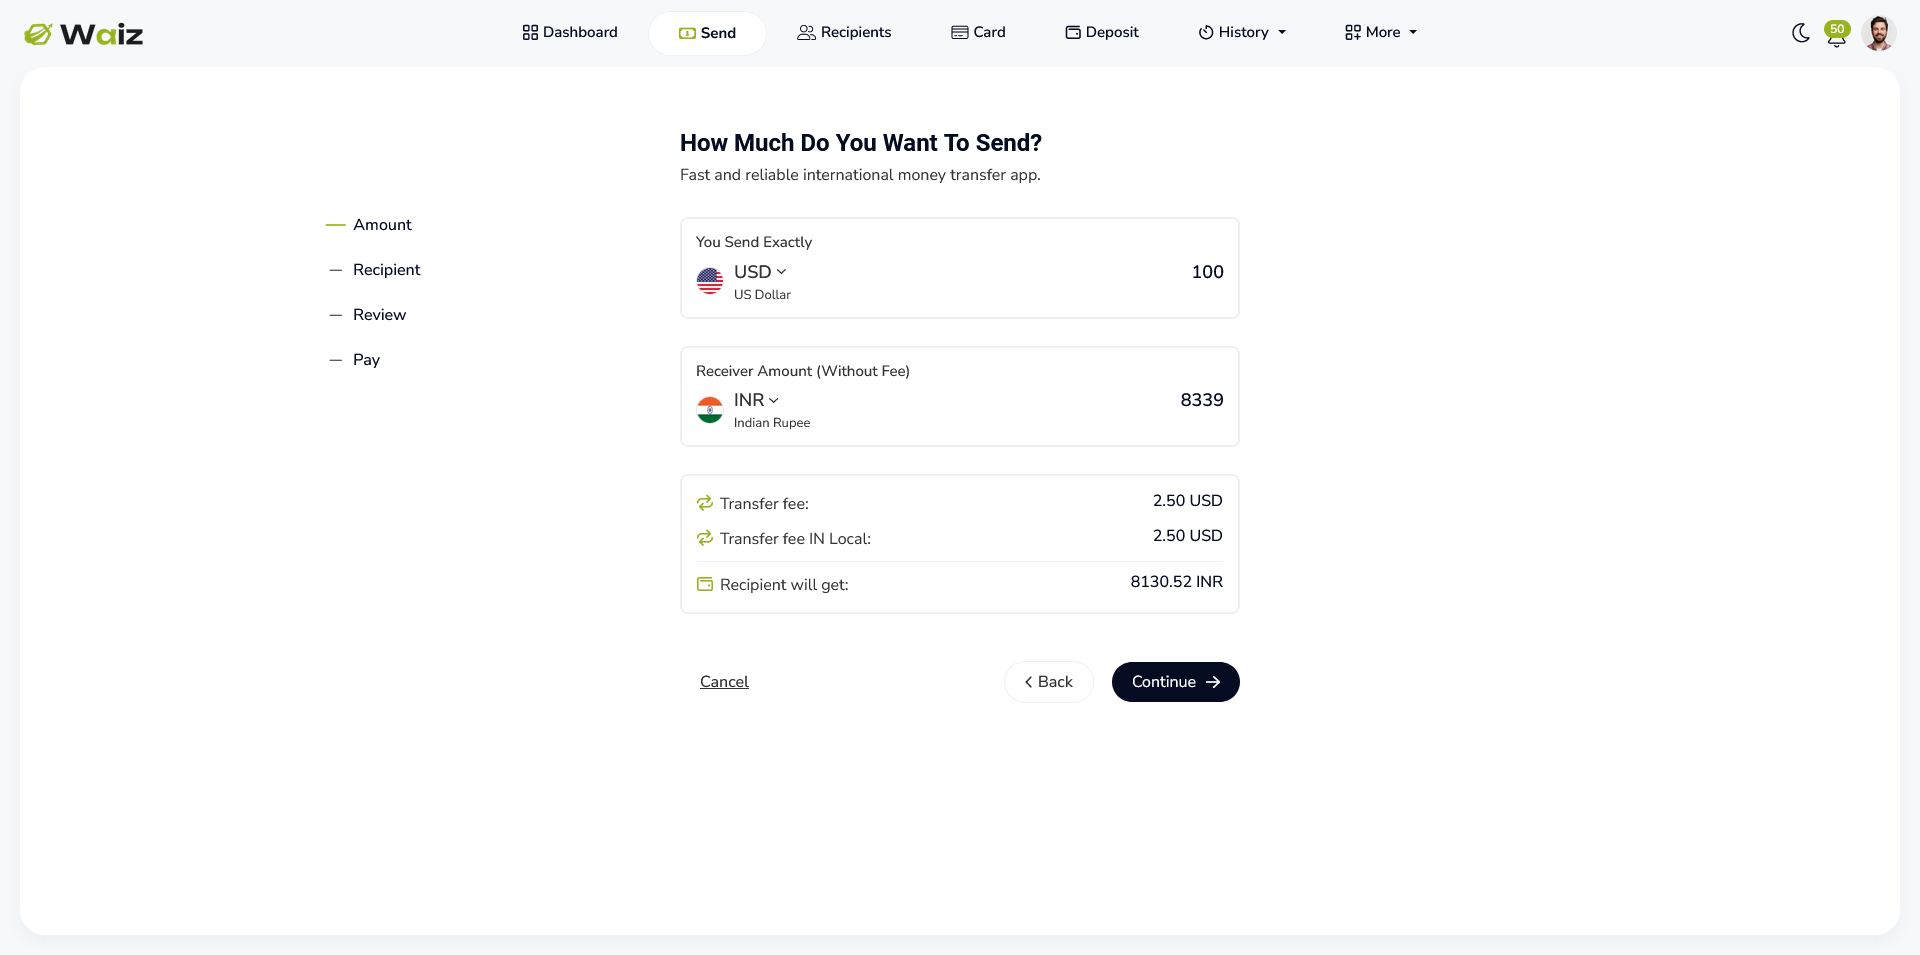This screenshot has width=1920, height=955.
Task: Click the Continue button
Action: coord(1175,682)
